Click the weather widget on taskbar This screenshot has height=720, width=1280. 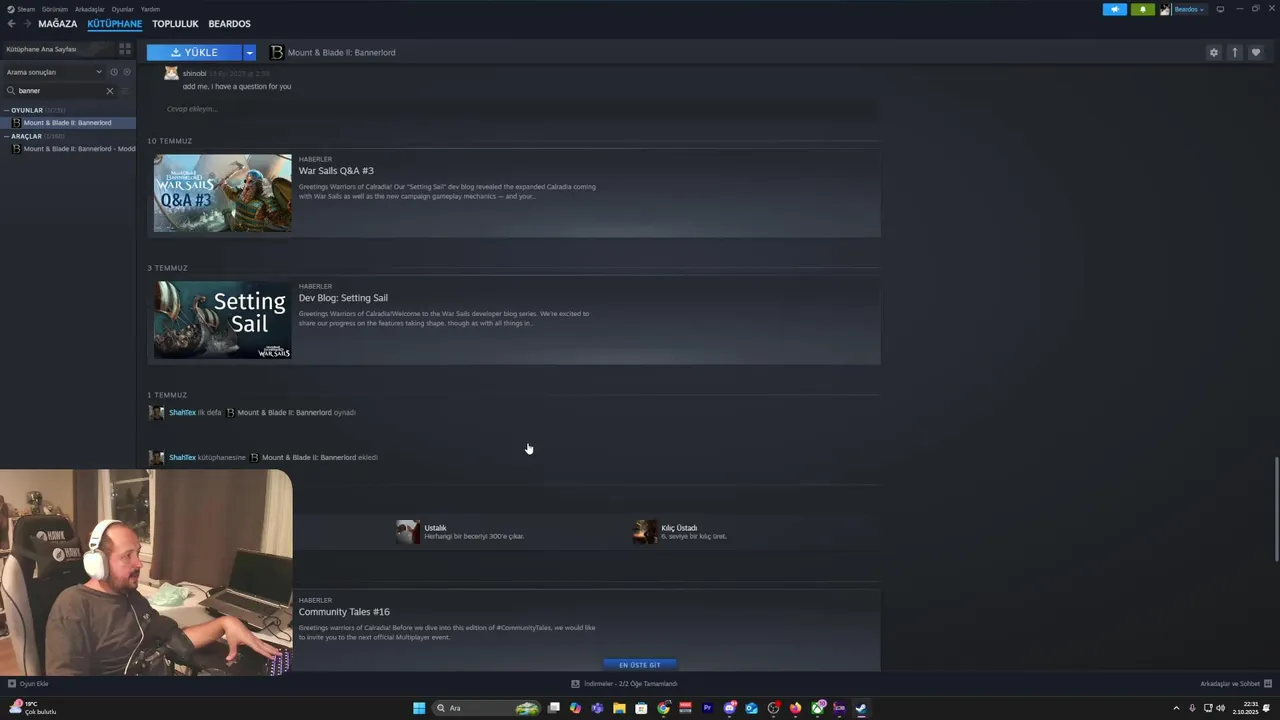pos(33,708)
